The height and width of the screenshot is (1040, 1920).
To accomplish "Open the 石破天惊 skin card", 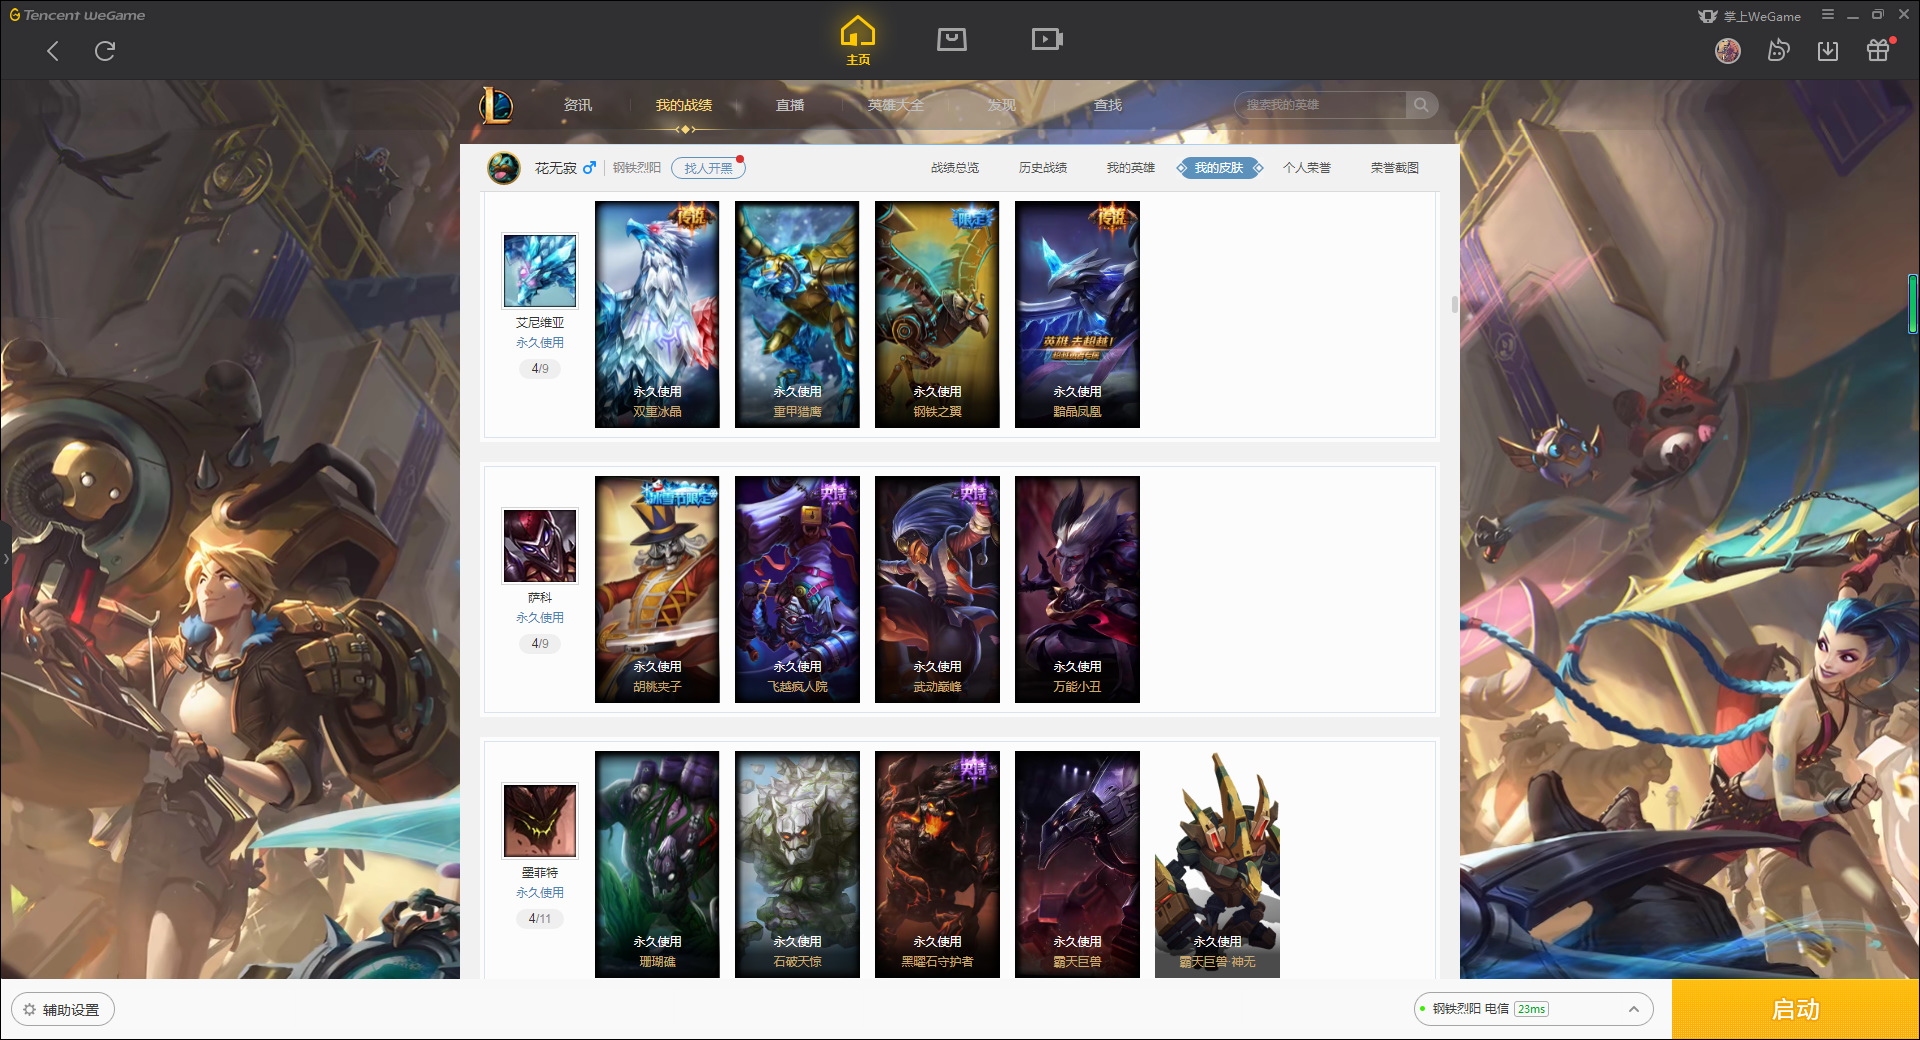I will (x=797, y=864).
